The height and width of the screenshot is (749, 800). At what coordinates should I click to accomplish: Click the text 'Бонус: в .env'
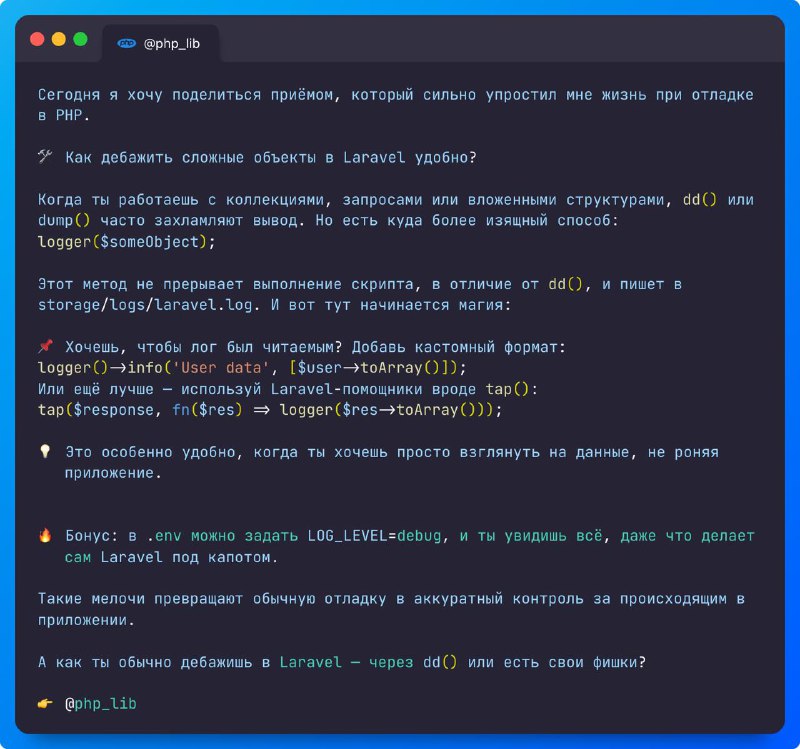pos(123,536)
